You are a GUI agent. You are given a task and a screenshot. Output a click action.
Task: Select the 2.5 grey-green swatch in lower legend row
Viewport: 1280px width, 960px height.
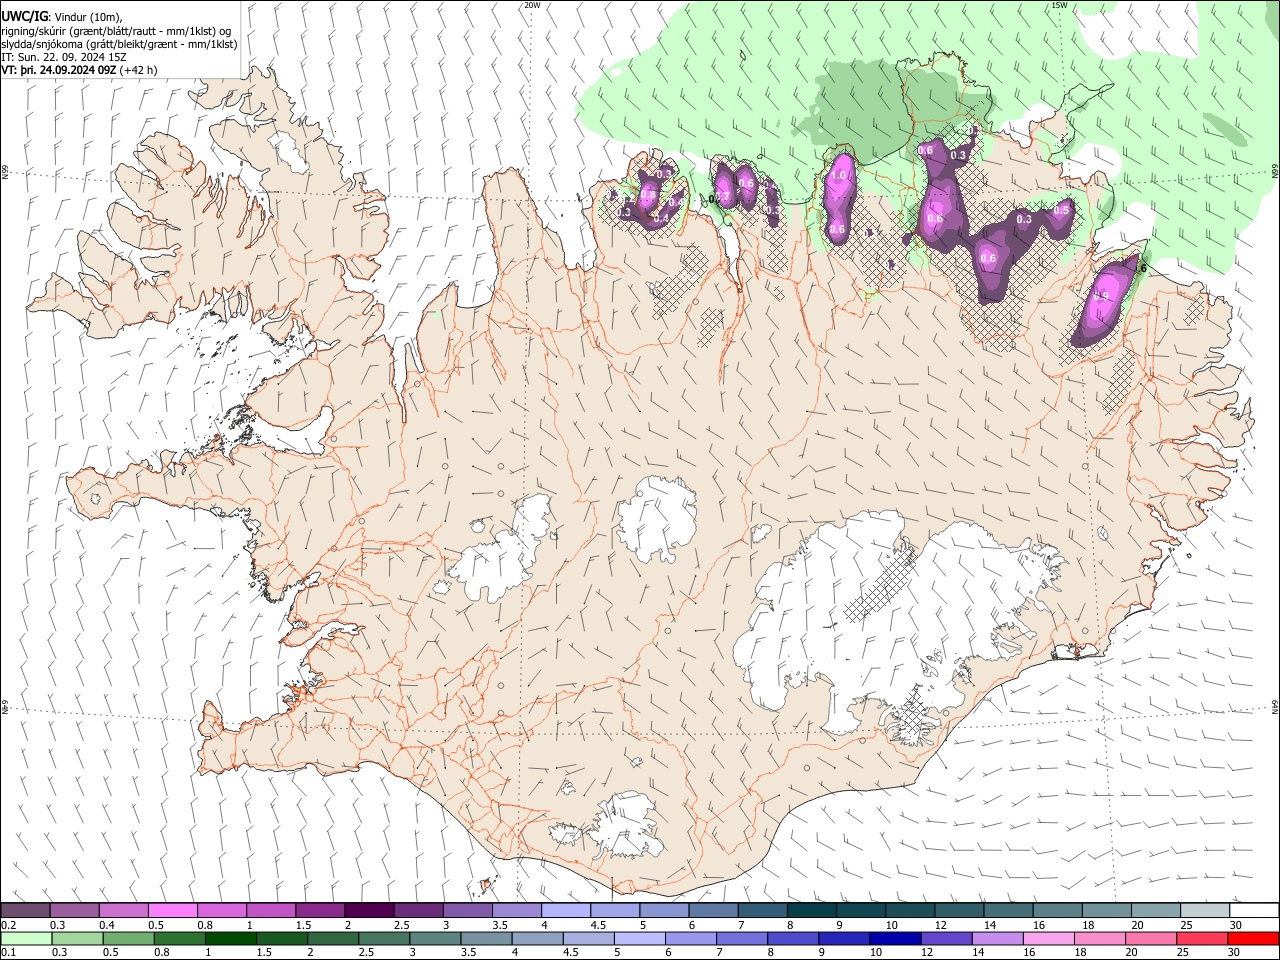pyautogui.click(x=385, y=938)
